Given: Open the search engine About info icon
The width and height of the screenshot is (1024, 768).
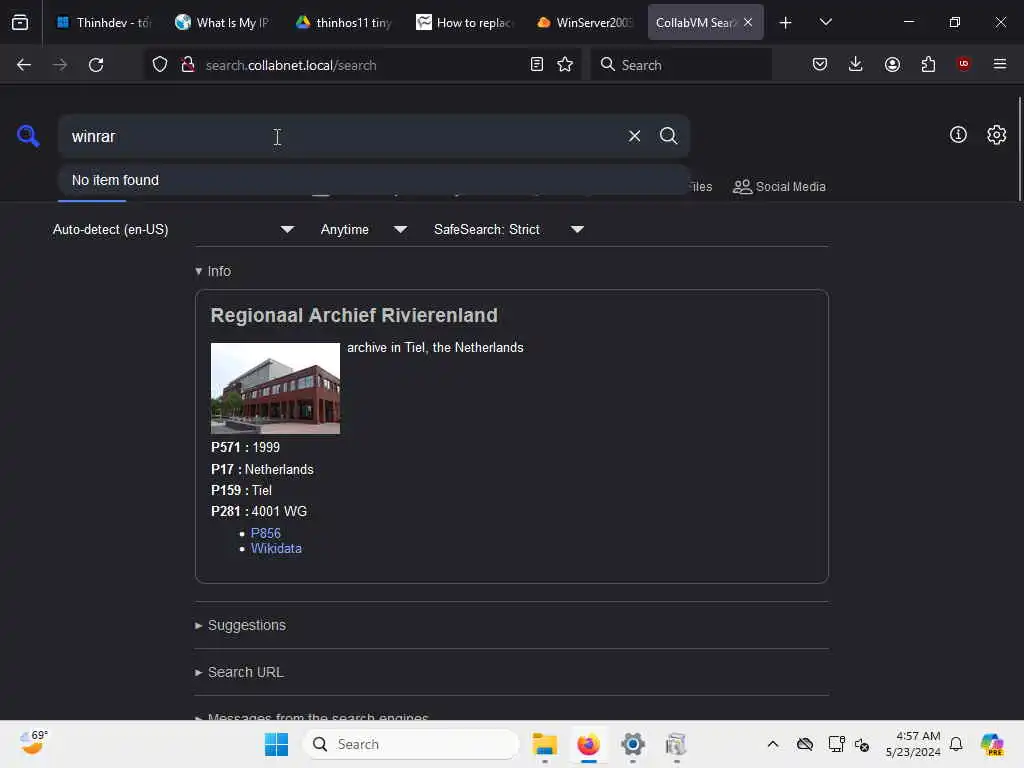Looking at the screenshot, I should (x=958, y=135).
